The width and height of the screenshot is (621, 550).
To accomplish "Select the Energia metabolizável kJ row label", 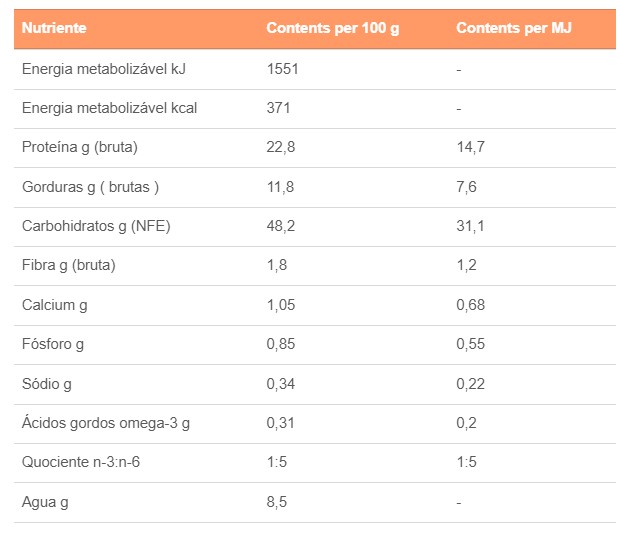I will pos(103,69).
